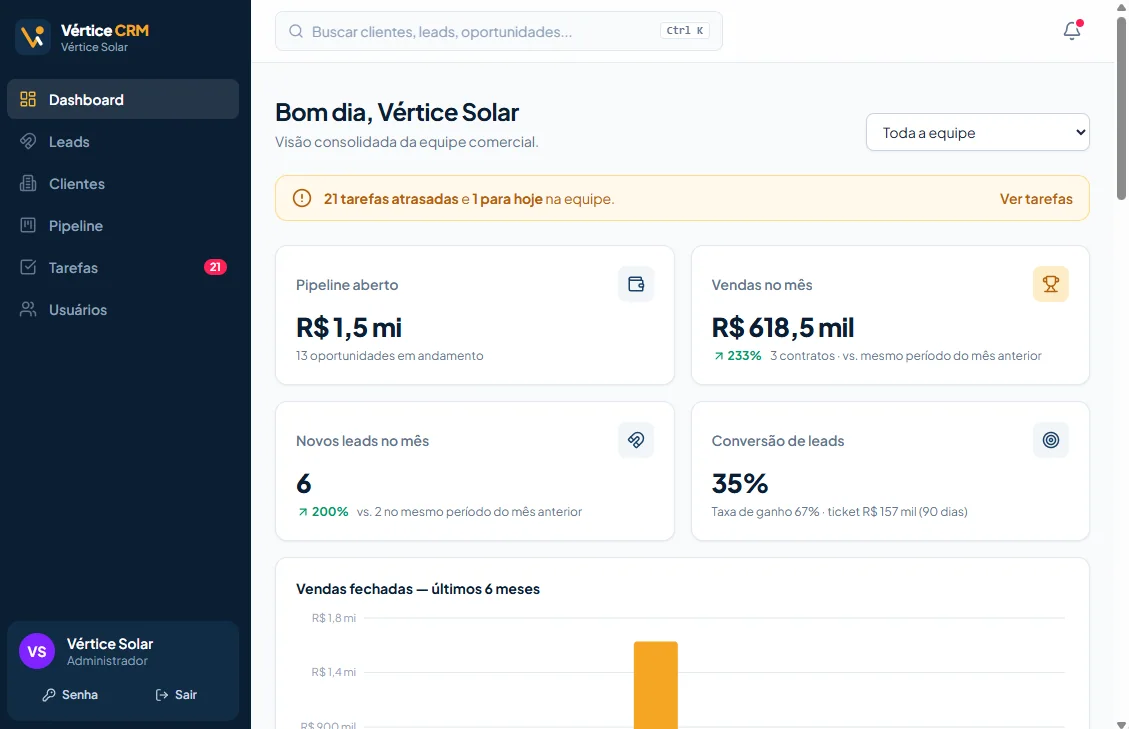Image resolution: width=1129 pixels, height=729 pixels.
Task: Click the 233% growth indicator
Action: (x=737, y=356)
